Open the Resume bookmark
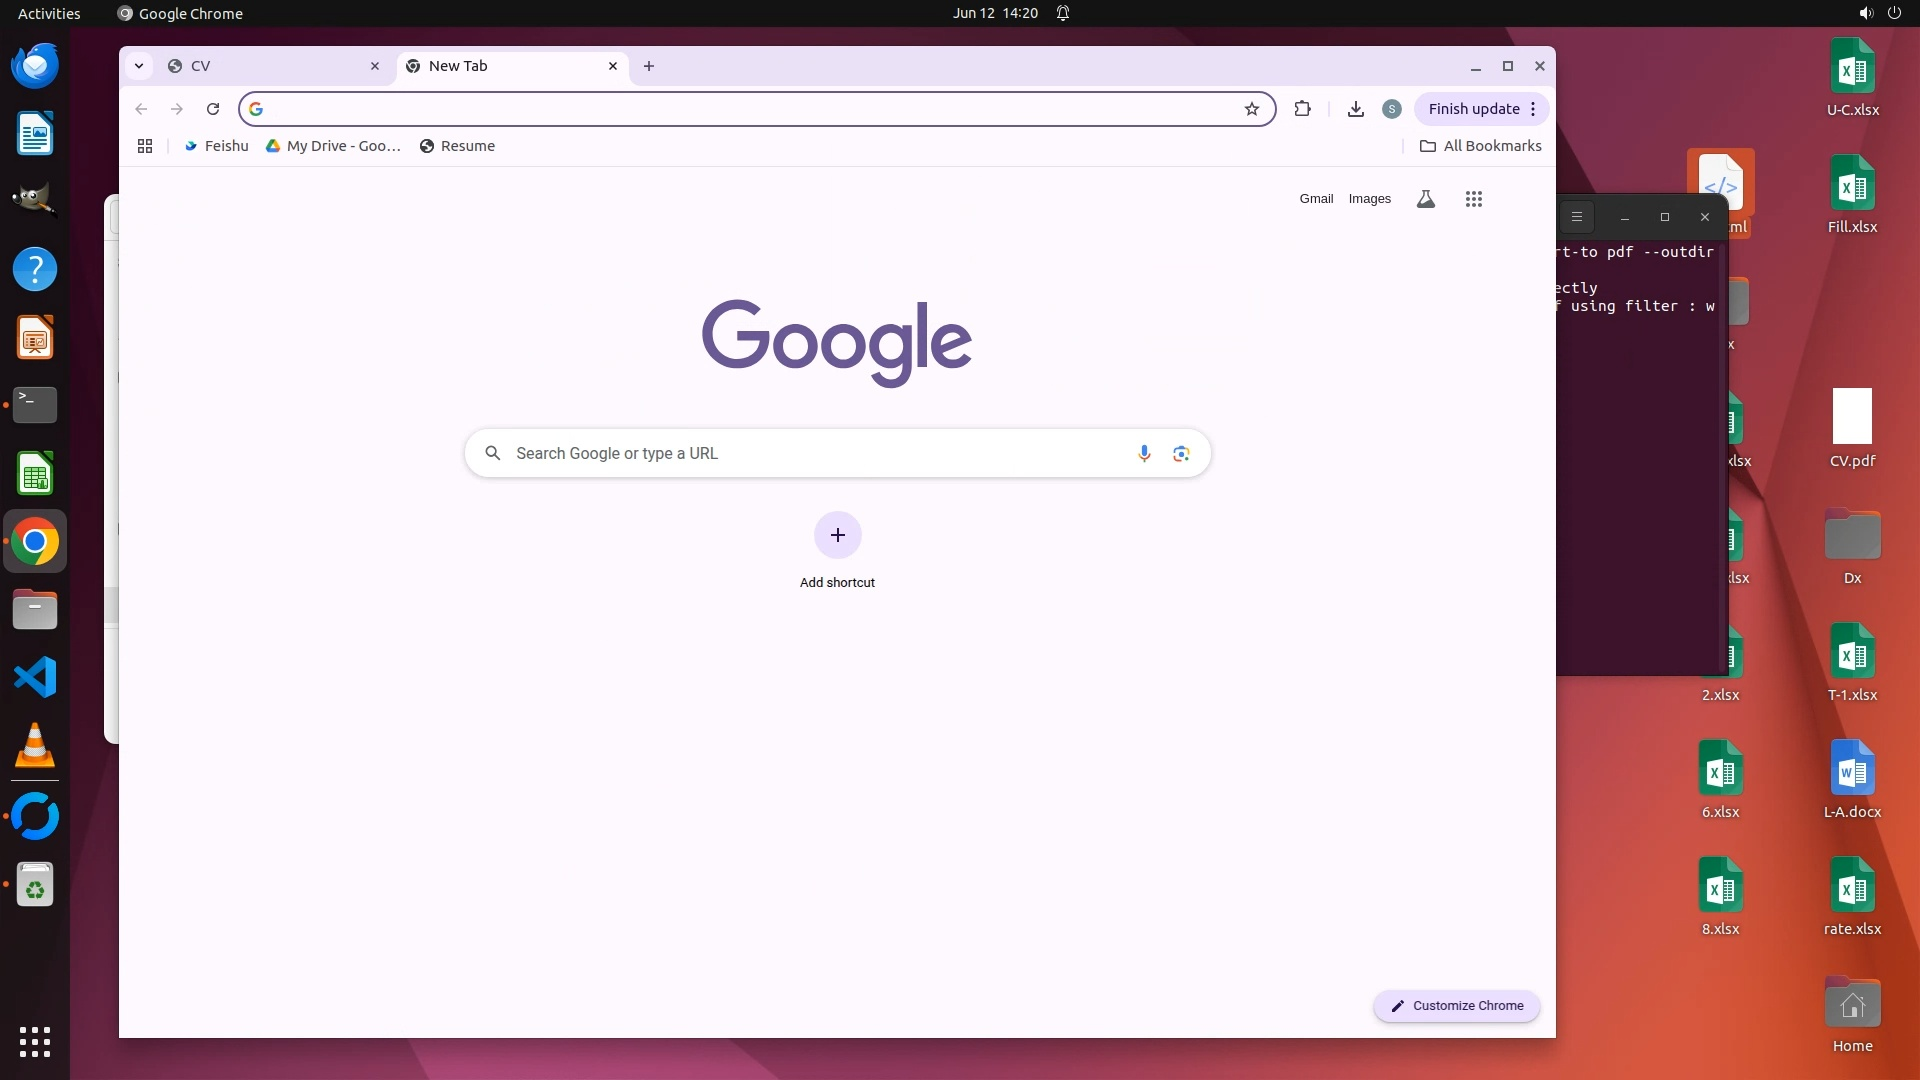The width and height of the screenshot is (1920, 1080). [x=457, y=146]
